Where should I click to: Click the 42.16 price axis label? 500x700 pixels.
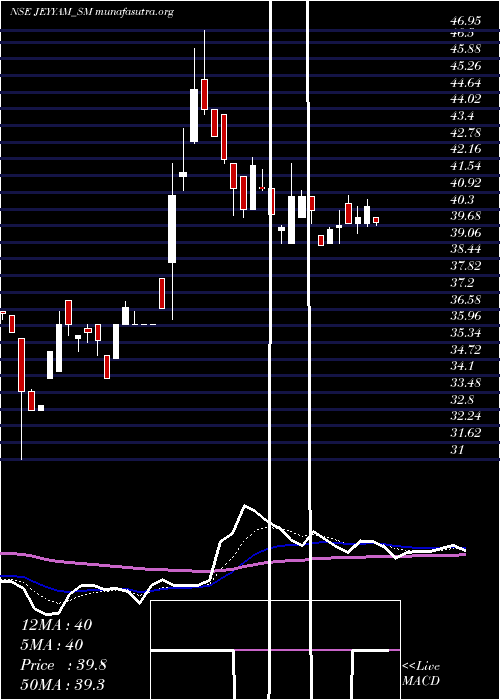click(465, 150)
